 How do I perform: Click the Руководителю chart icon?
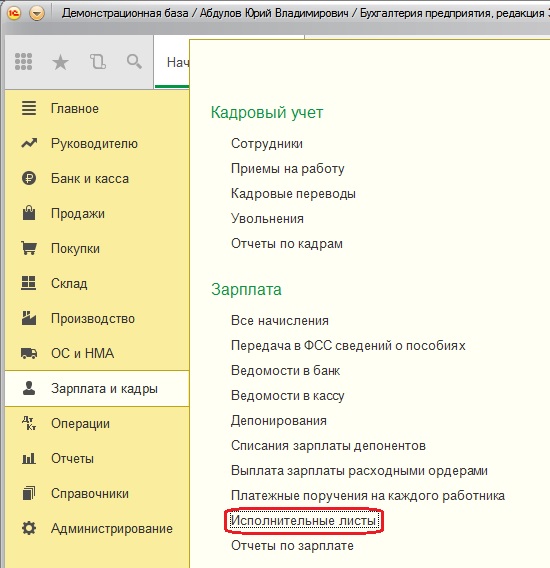(29, 143)
